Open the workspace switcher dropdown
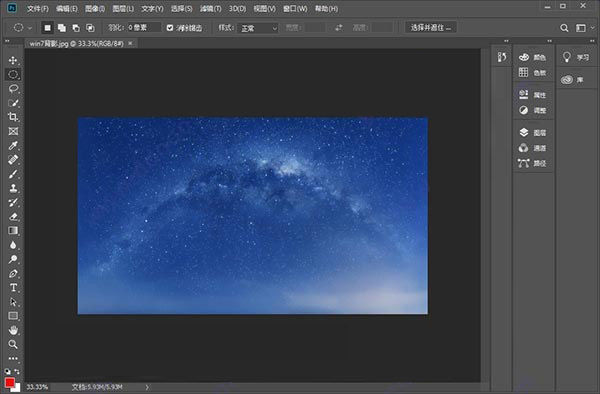 584,28
